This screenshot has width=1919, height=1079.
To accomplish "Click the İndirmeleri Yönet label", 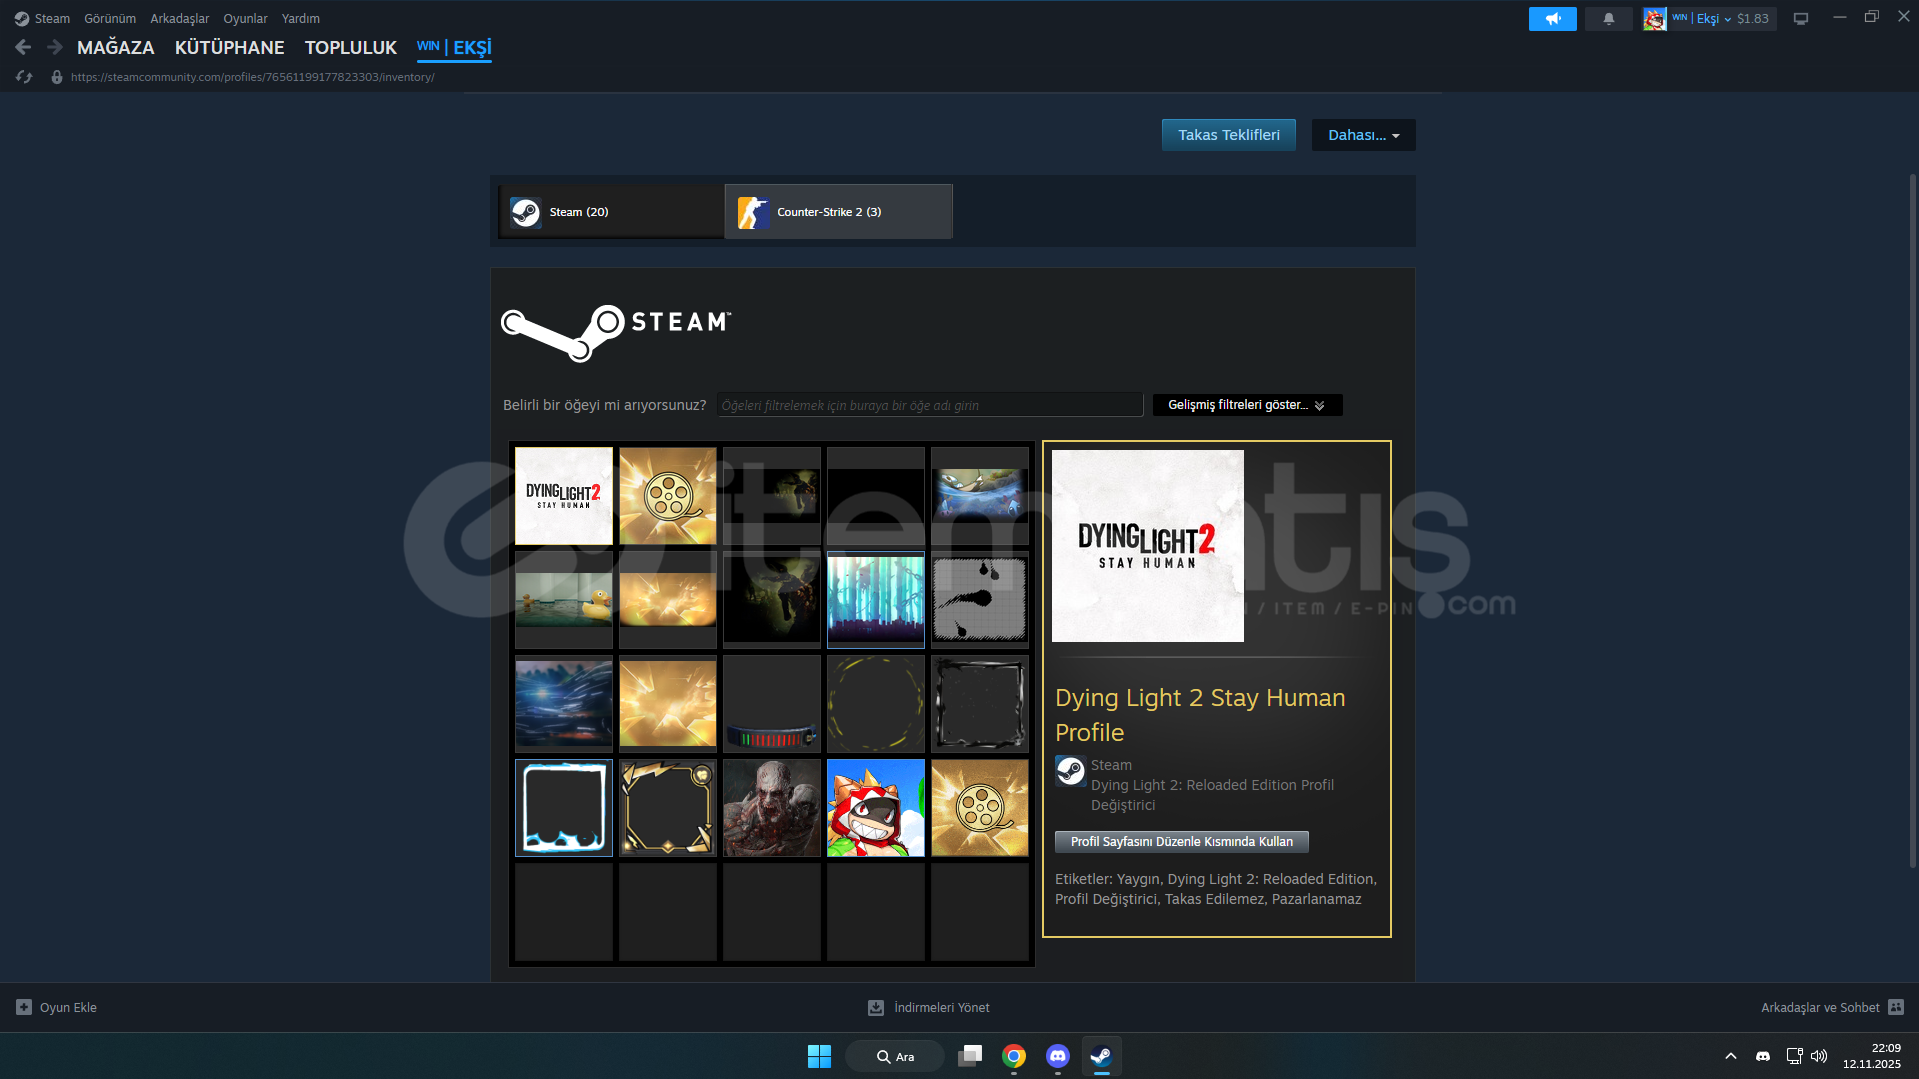I will pyautogui.click(x=941, y=1007).
